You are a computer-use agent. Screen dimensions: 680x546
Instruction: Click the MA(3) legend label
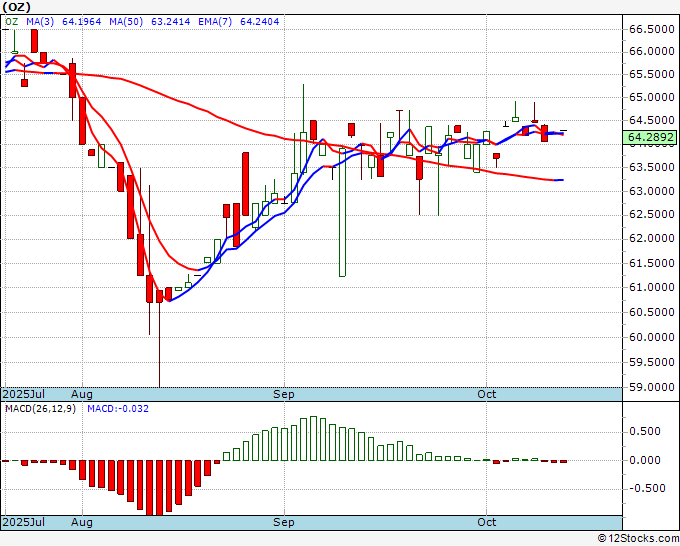[x=40, y=21]
